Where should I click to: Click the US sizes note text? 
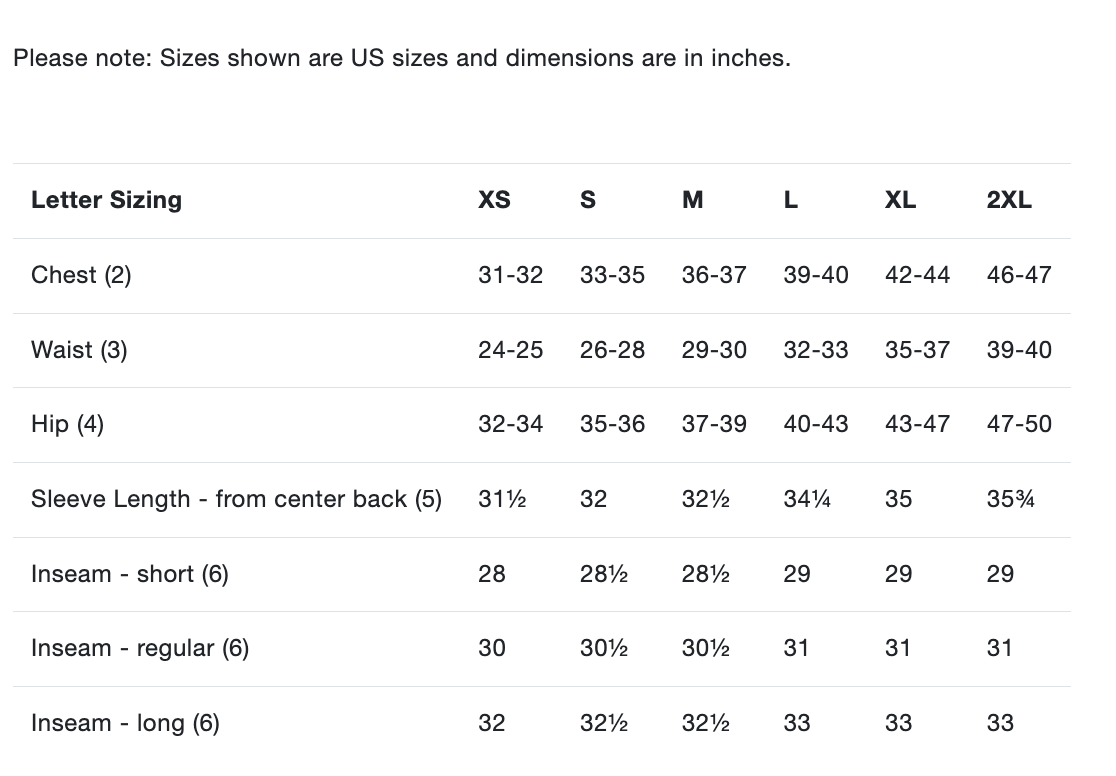tap(401, 58)
